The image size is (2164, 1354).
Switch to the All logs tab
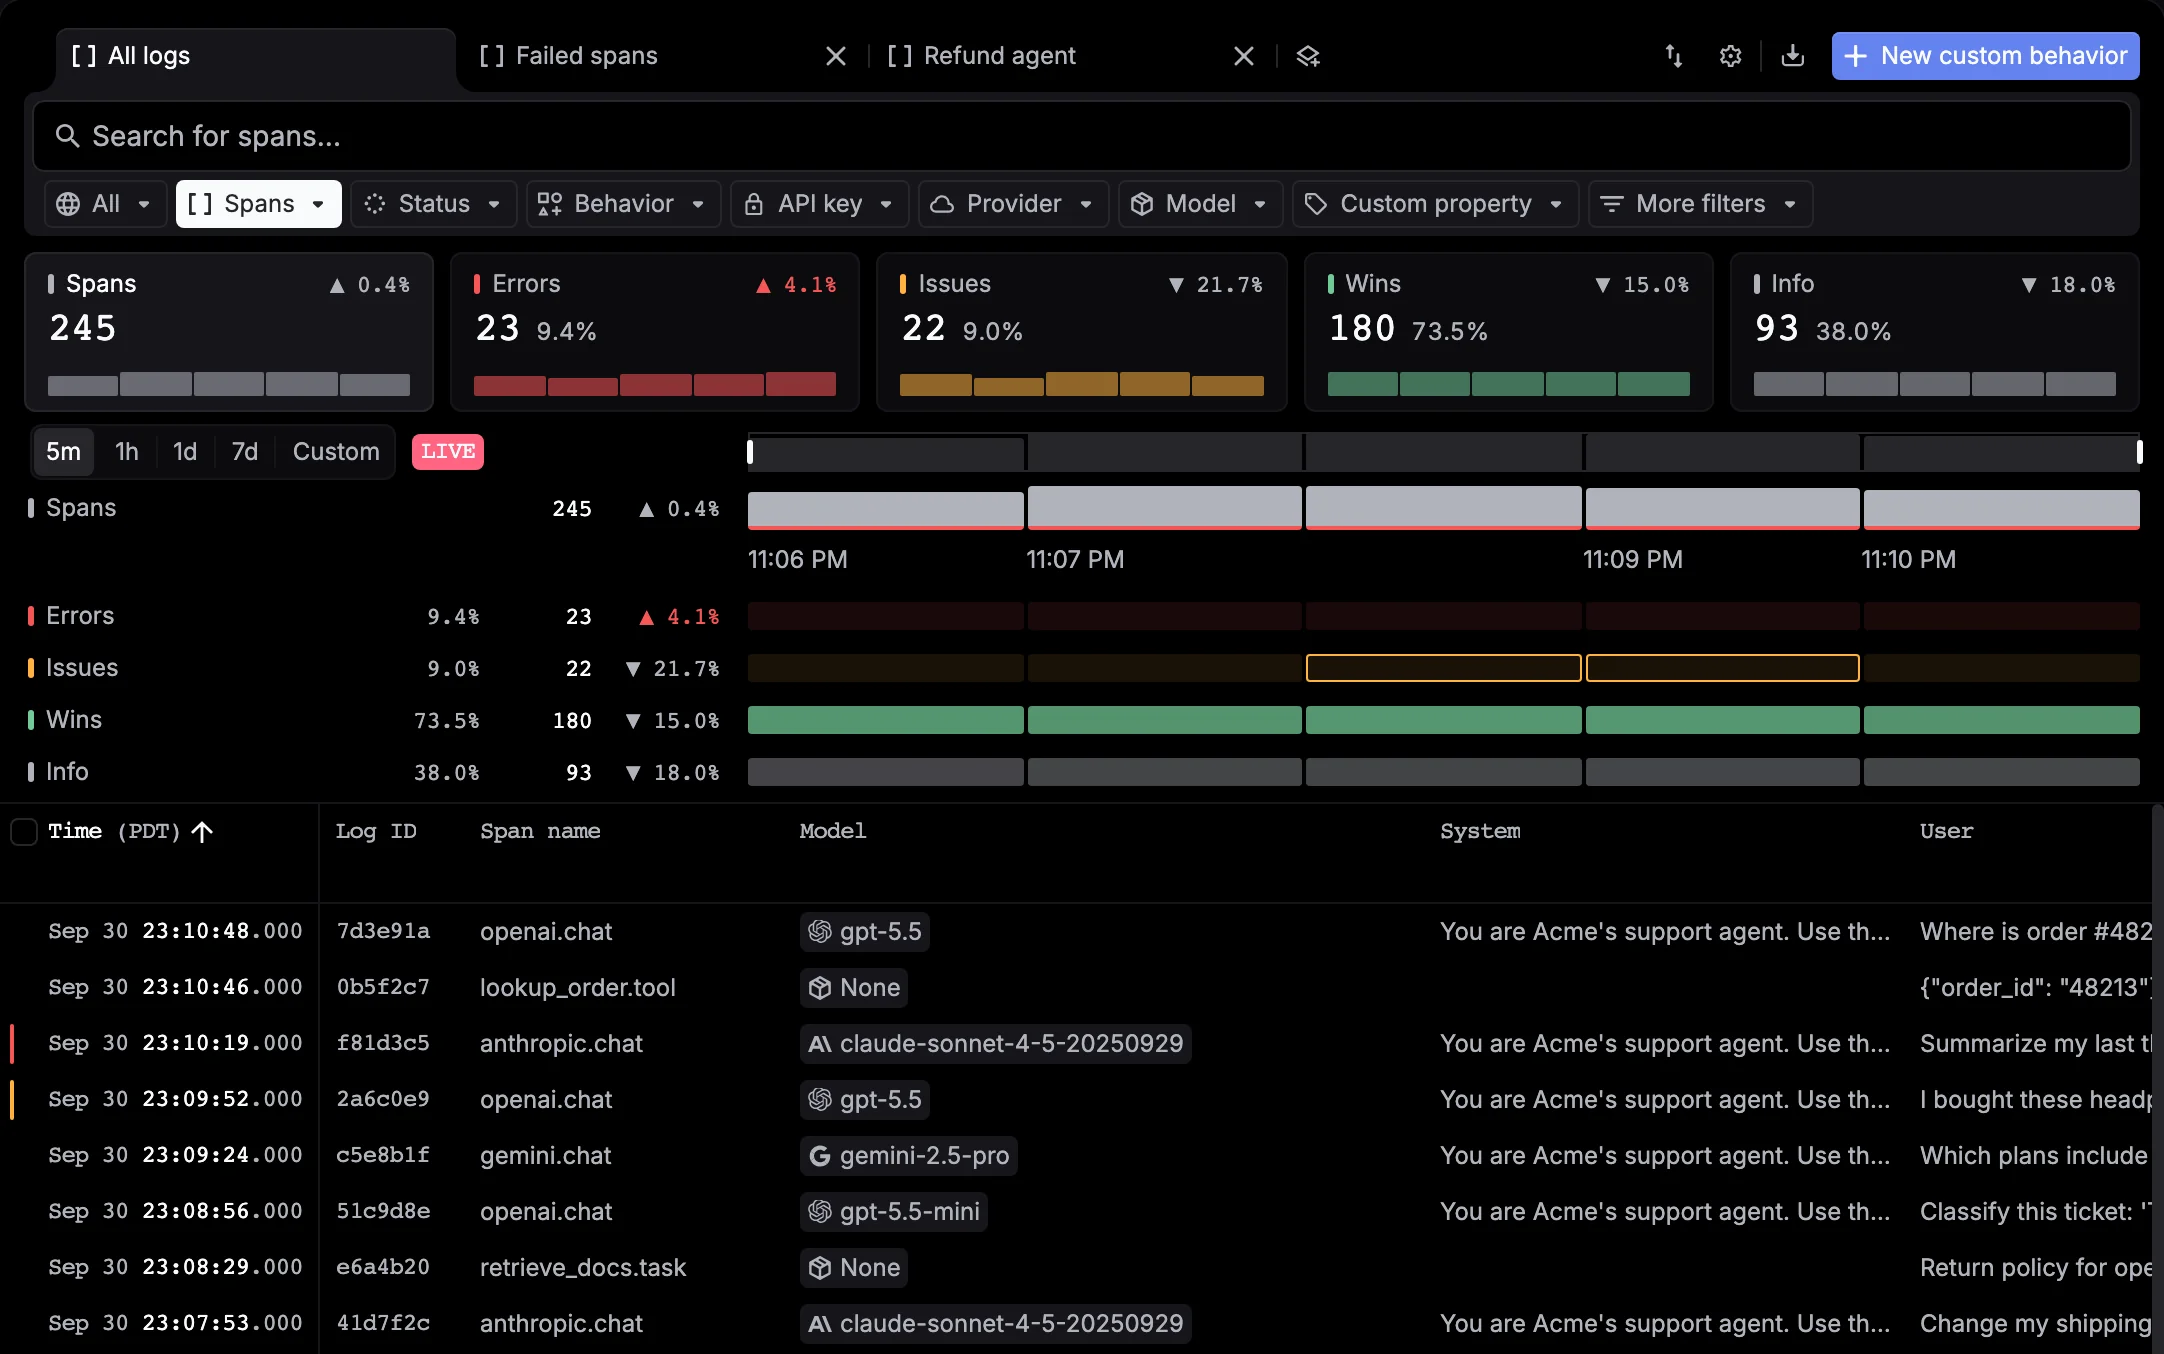(x=255, y=56)
